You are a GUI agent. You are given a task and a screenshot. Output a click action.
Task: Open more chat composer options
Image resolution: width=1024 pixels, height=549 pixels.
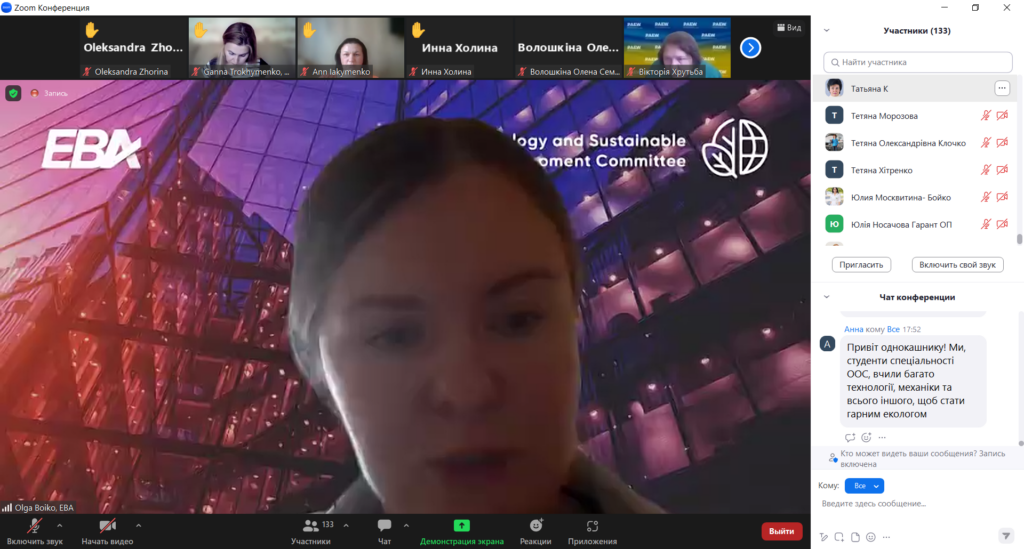click(886, 537)
